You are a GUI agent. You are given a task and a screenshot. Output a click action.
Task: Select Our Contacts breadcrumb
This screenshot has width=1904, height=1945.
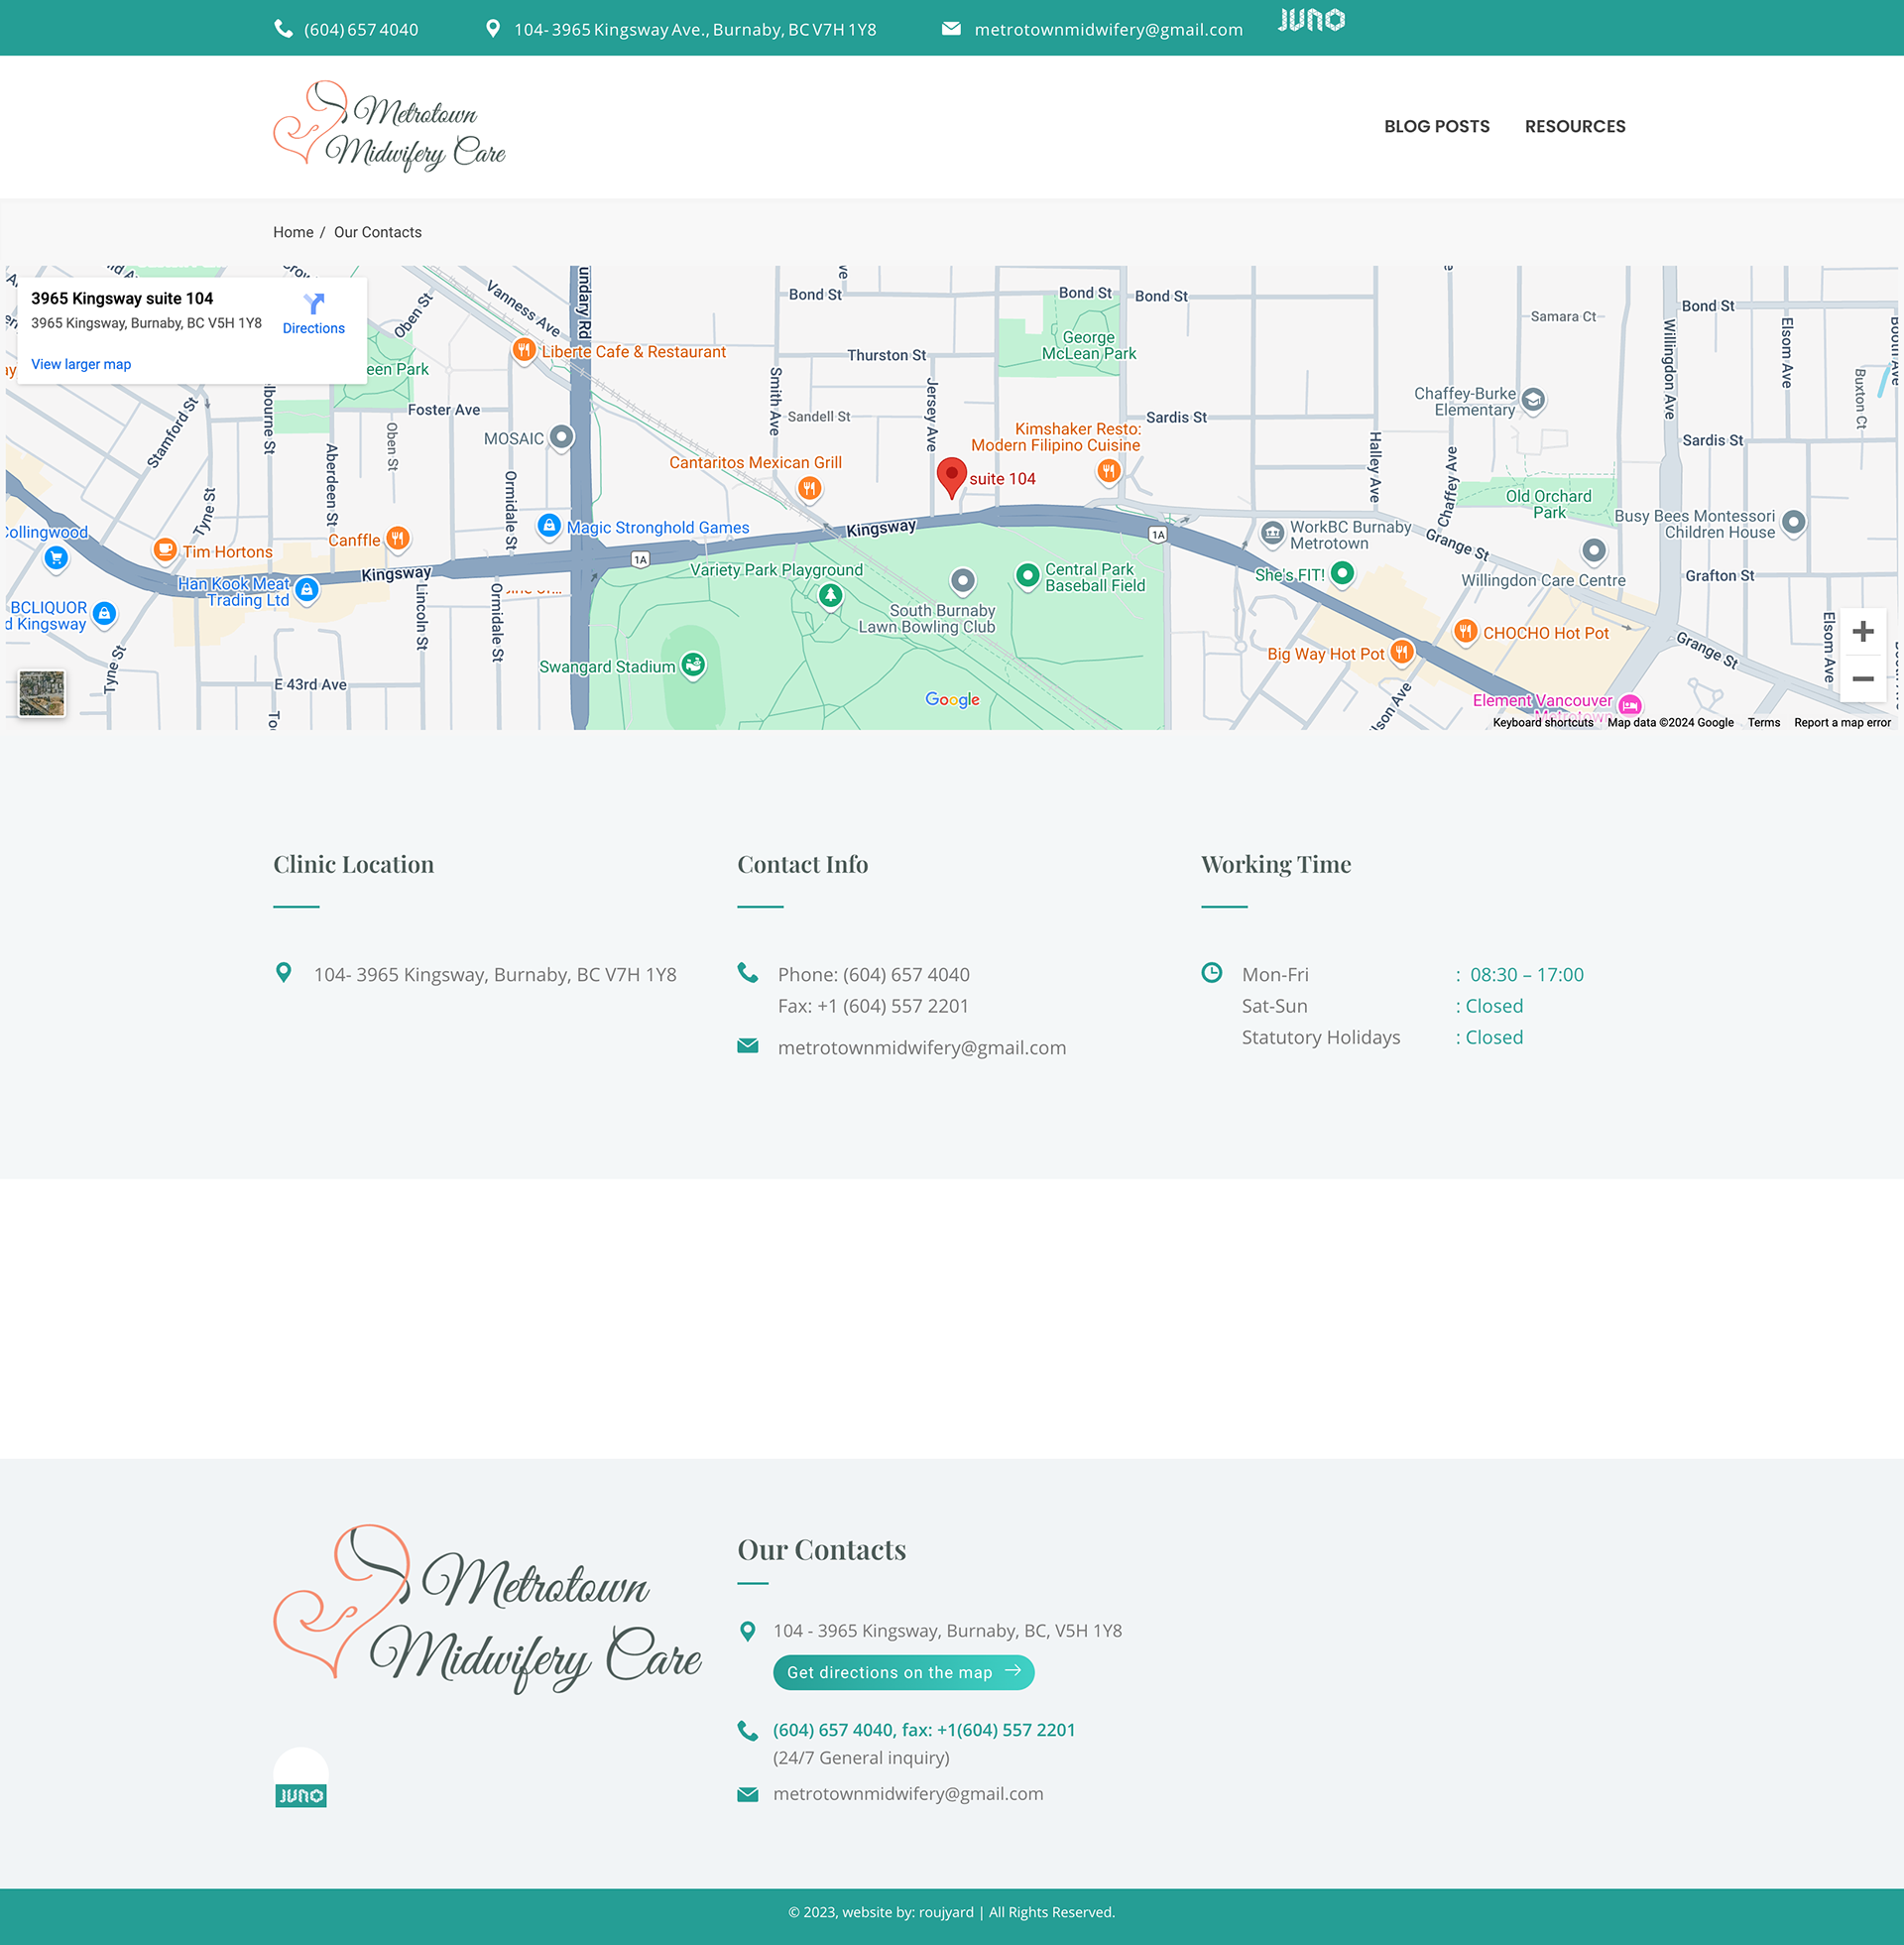coord(378,232)
